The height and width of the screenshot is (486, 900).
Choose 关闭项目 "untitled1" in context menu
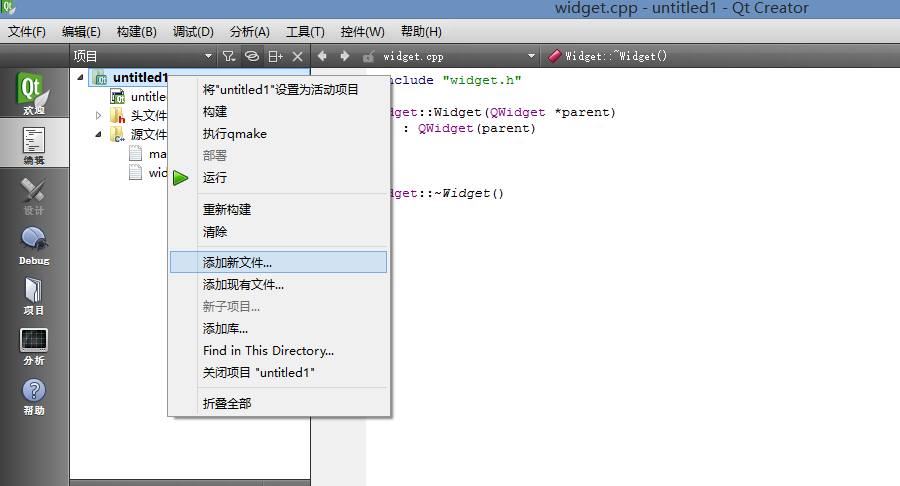point(278,373)
